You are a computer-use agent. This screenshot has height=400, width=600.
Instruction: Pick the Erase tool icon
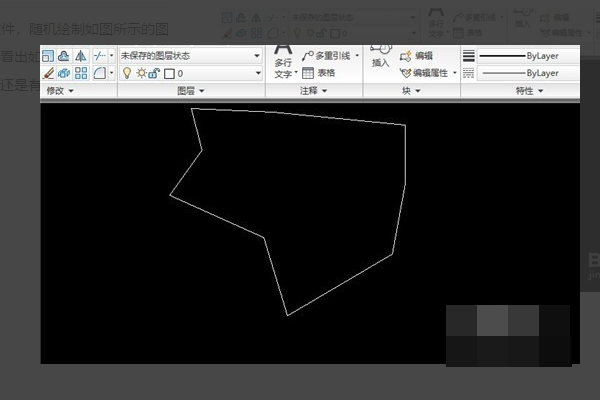pyautogui.click(x=48, y=73)
